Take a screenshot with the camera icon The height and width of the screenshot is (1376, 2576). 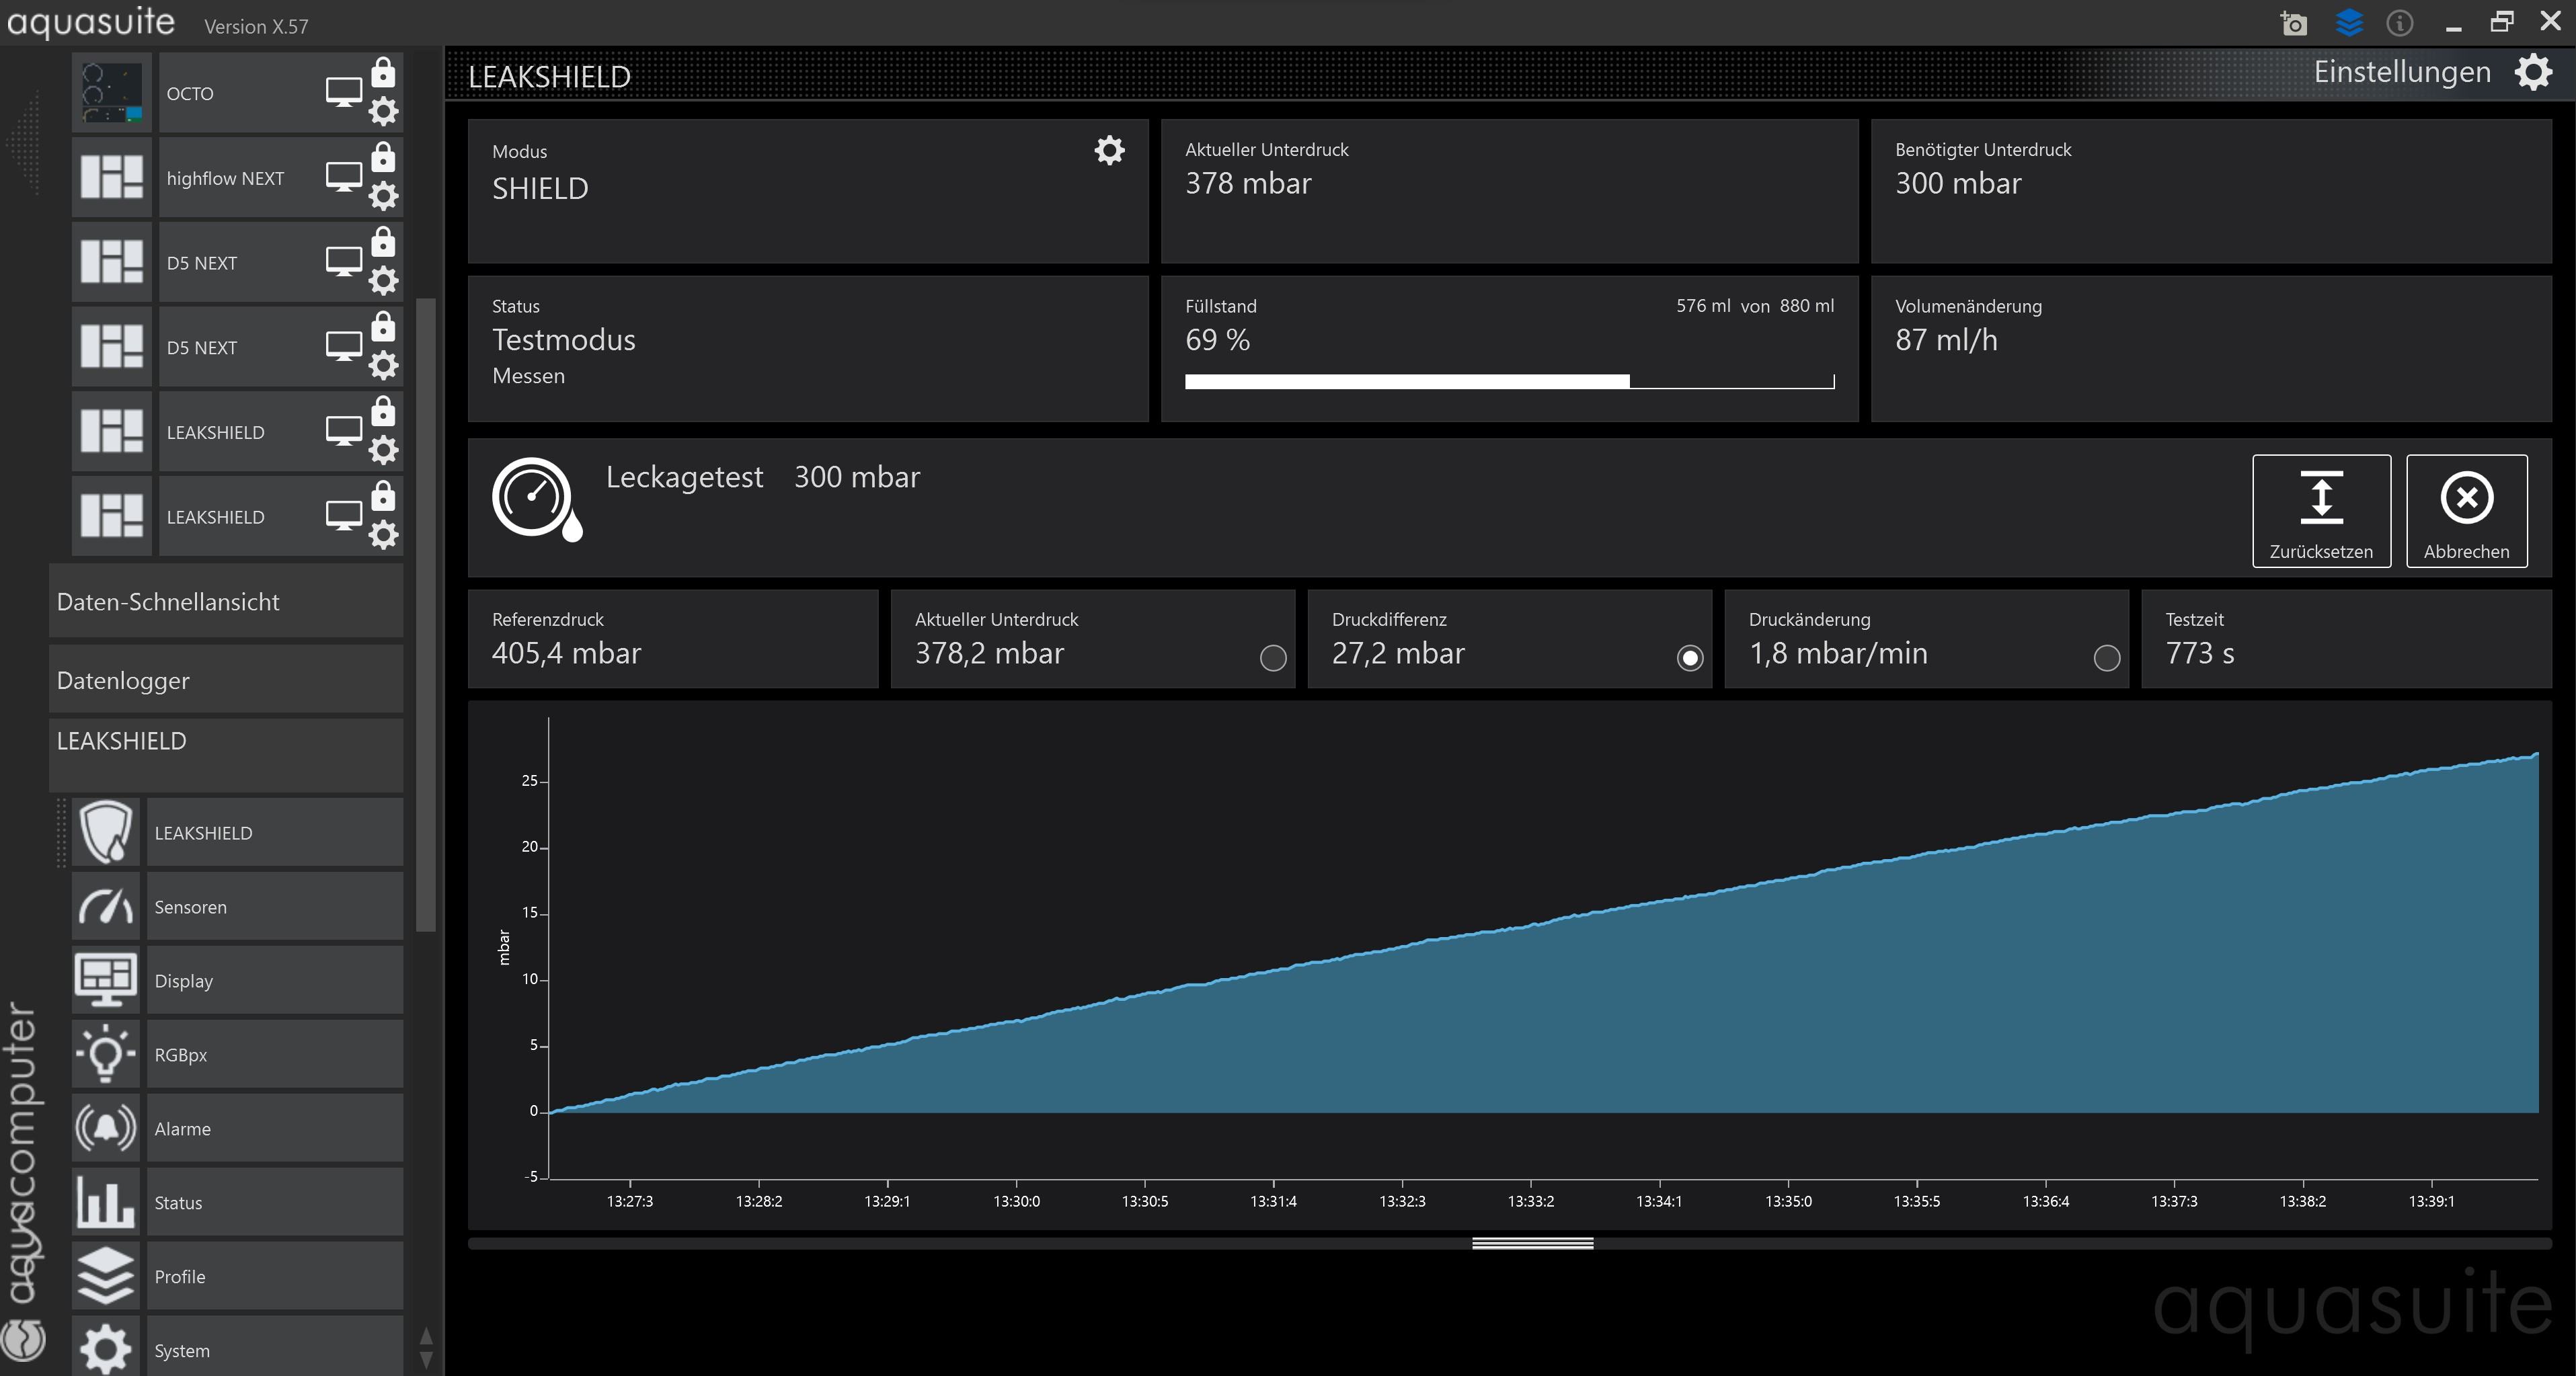2294,23
